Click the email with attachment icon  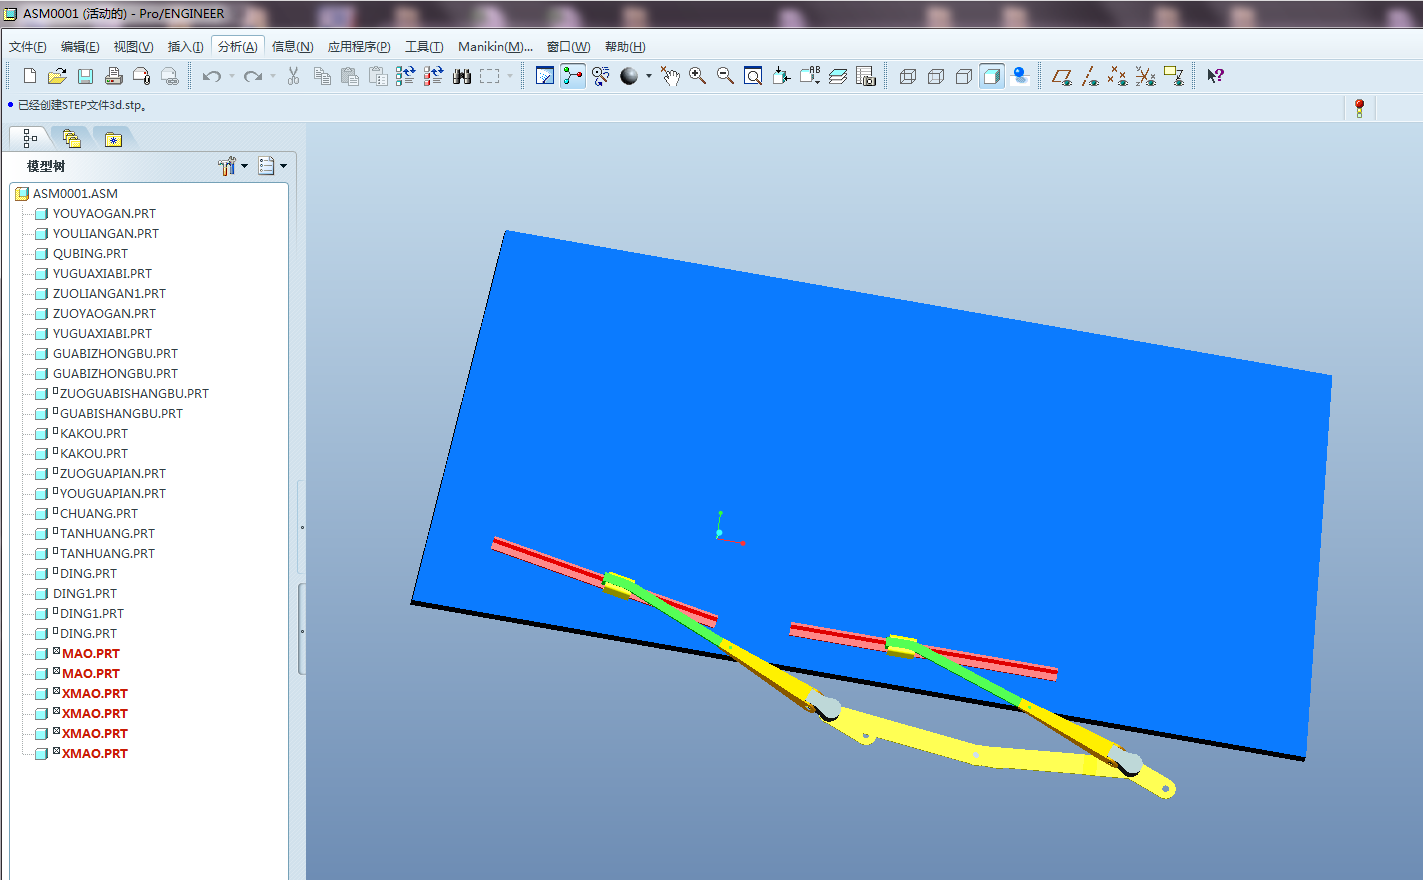tap(141, 76)
